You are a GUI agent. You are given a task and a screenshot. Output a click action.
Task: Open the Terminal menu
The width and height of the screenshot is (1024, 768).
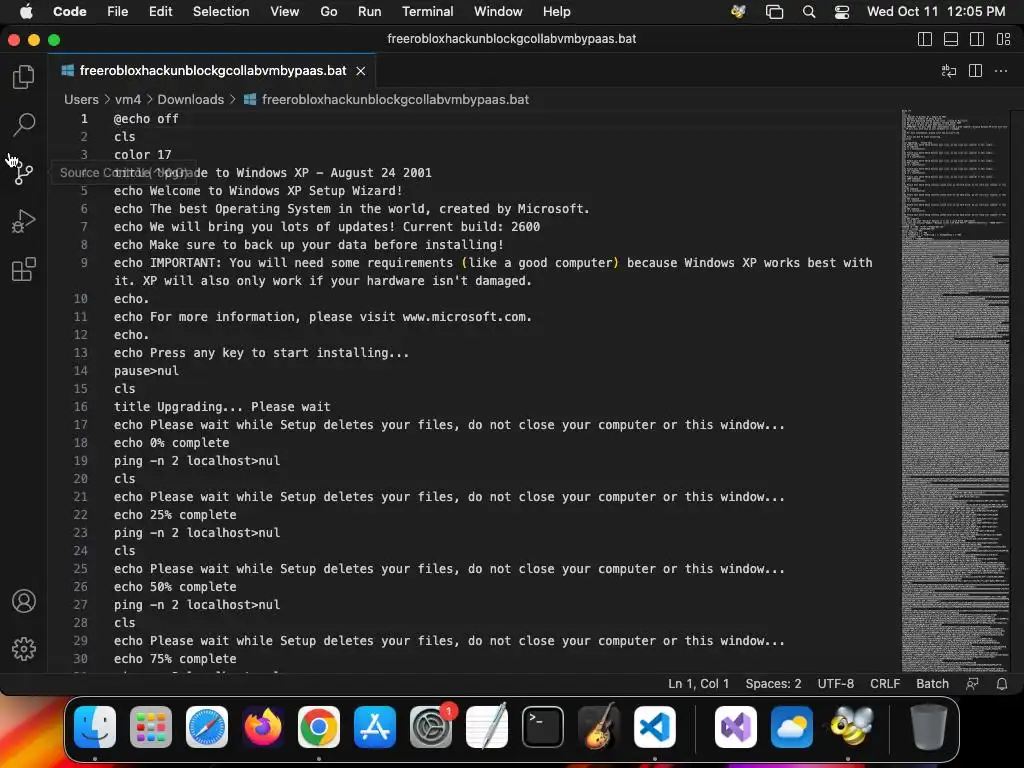click(428, 12)
